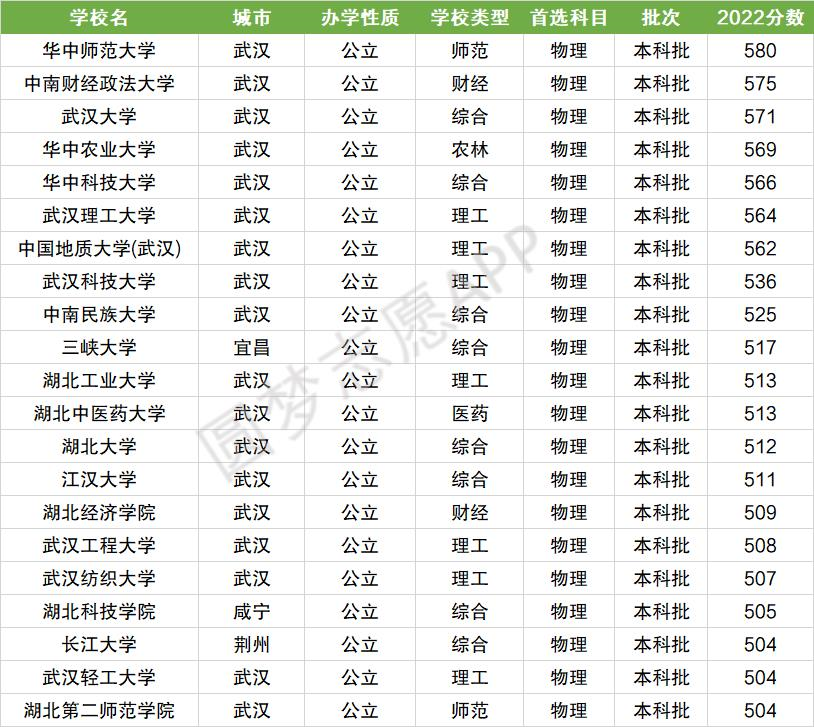The image size is (814, 727).
Task: Click the score cell showing 536
Action: coord(760,282)
